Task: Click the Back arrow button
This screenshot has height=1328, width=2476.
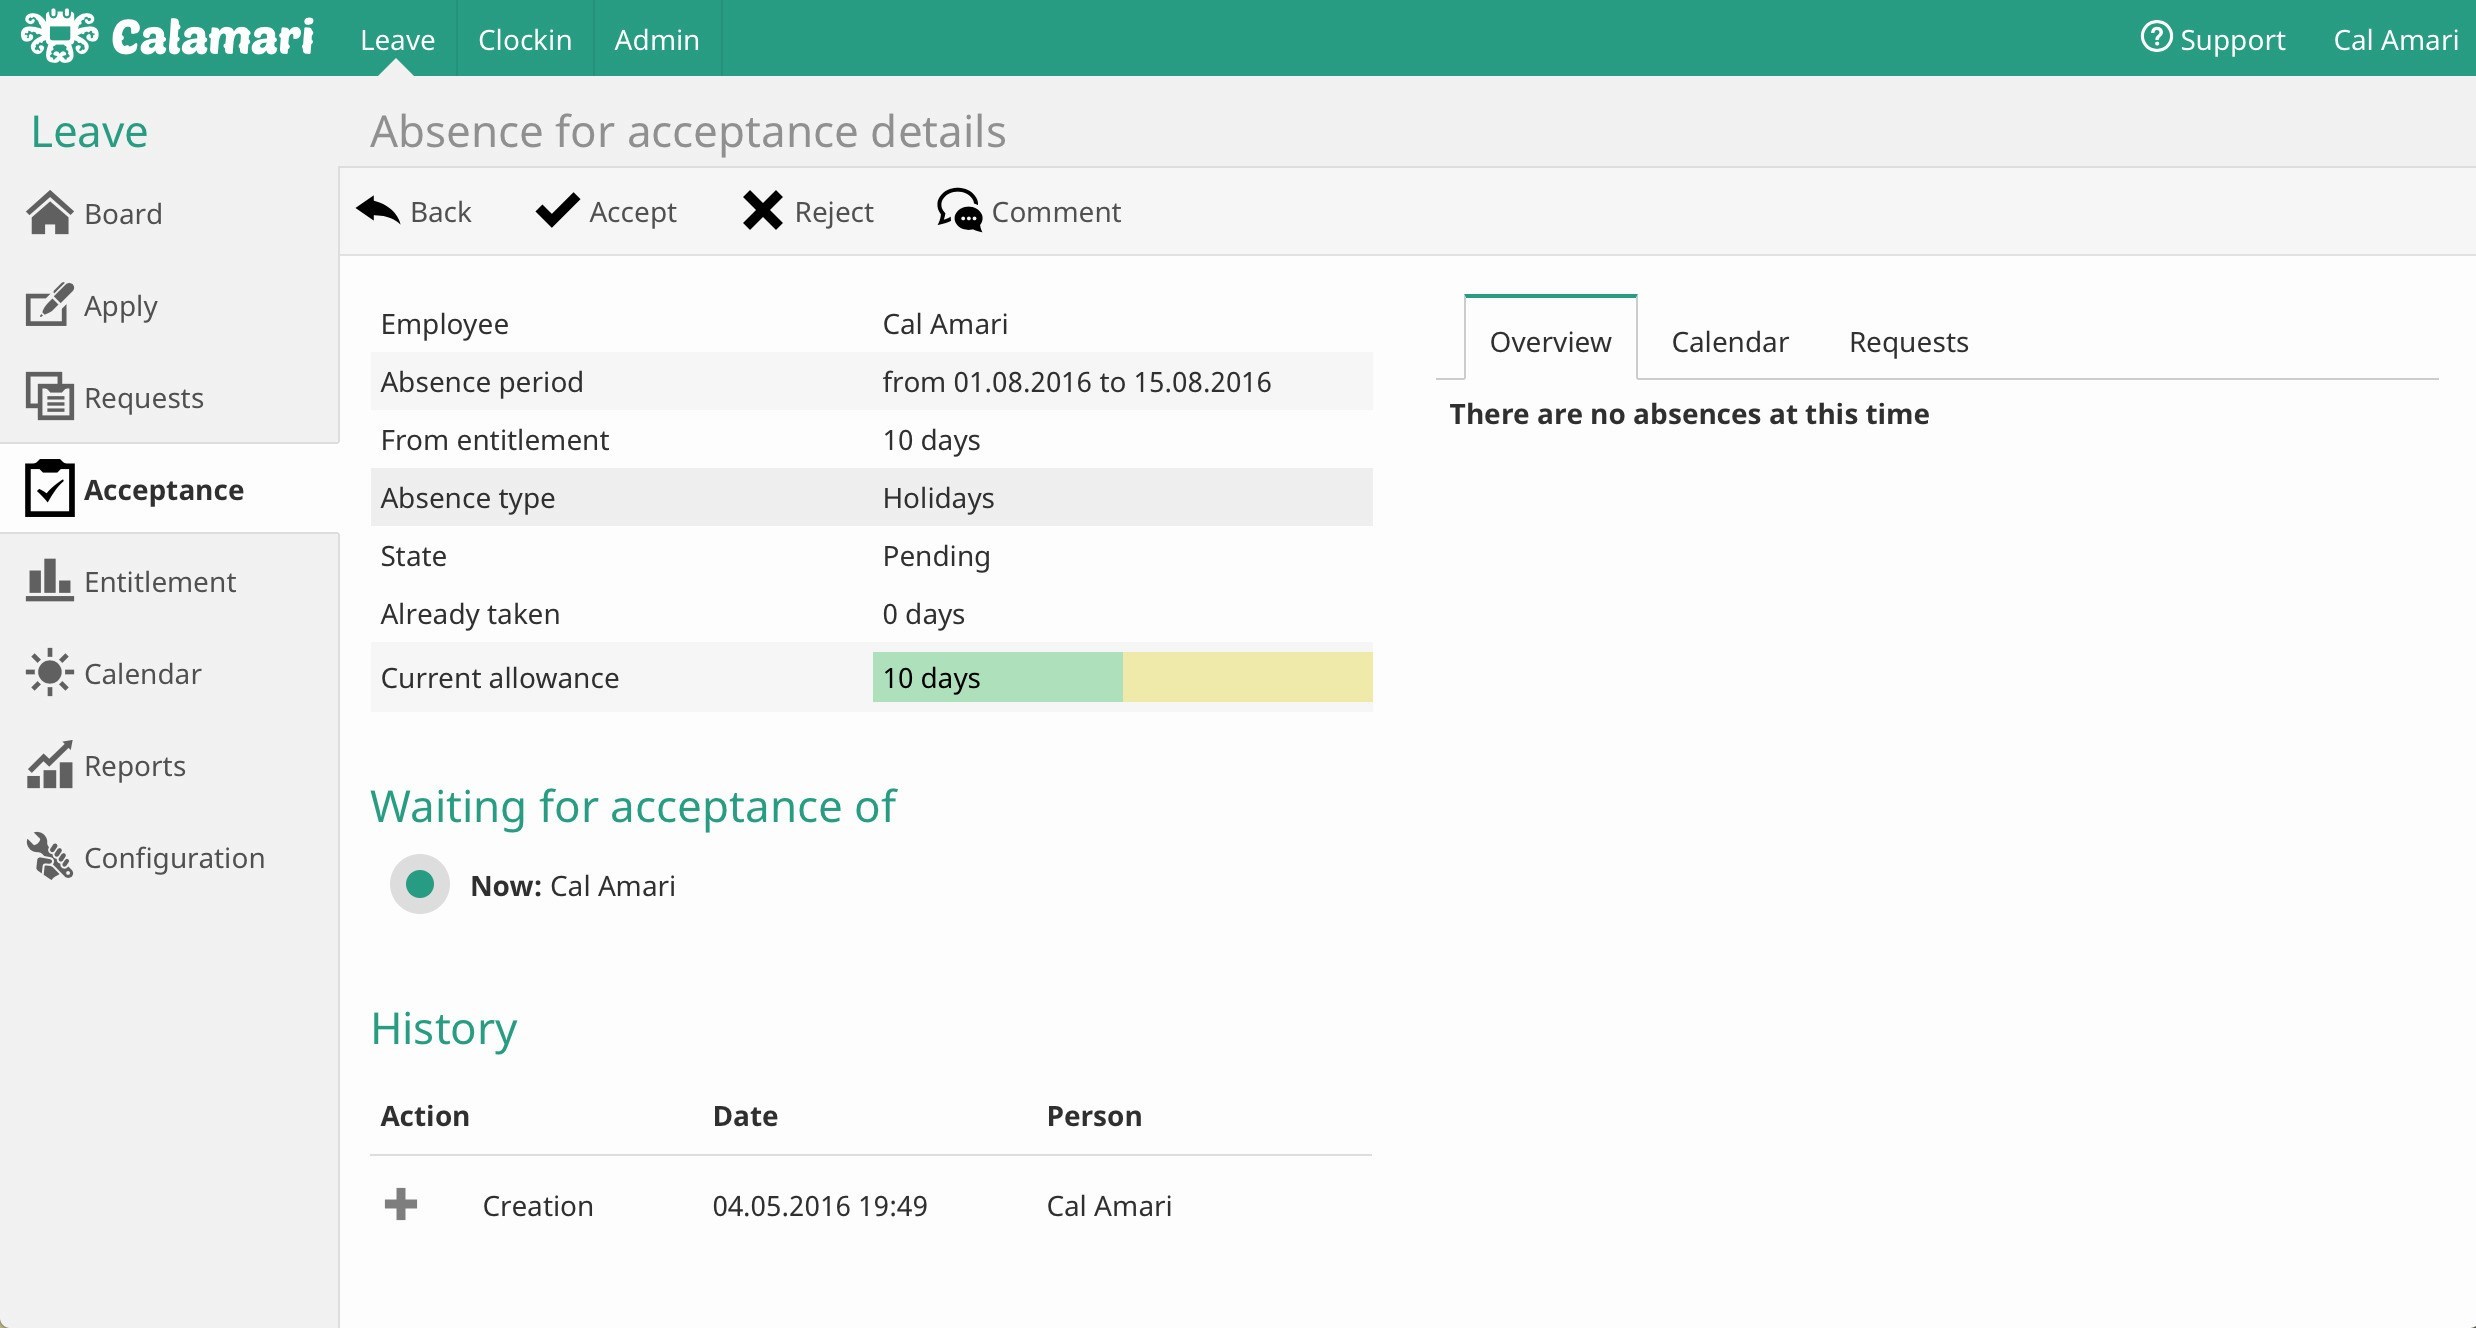Action: pos(413,211)
